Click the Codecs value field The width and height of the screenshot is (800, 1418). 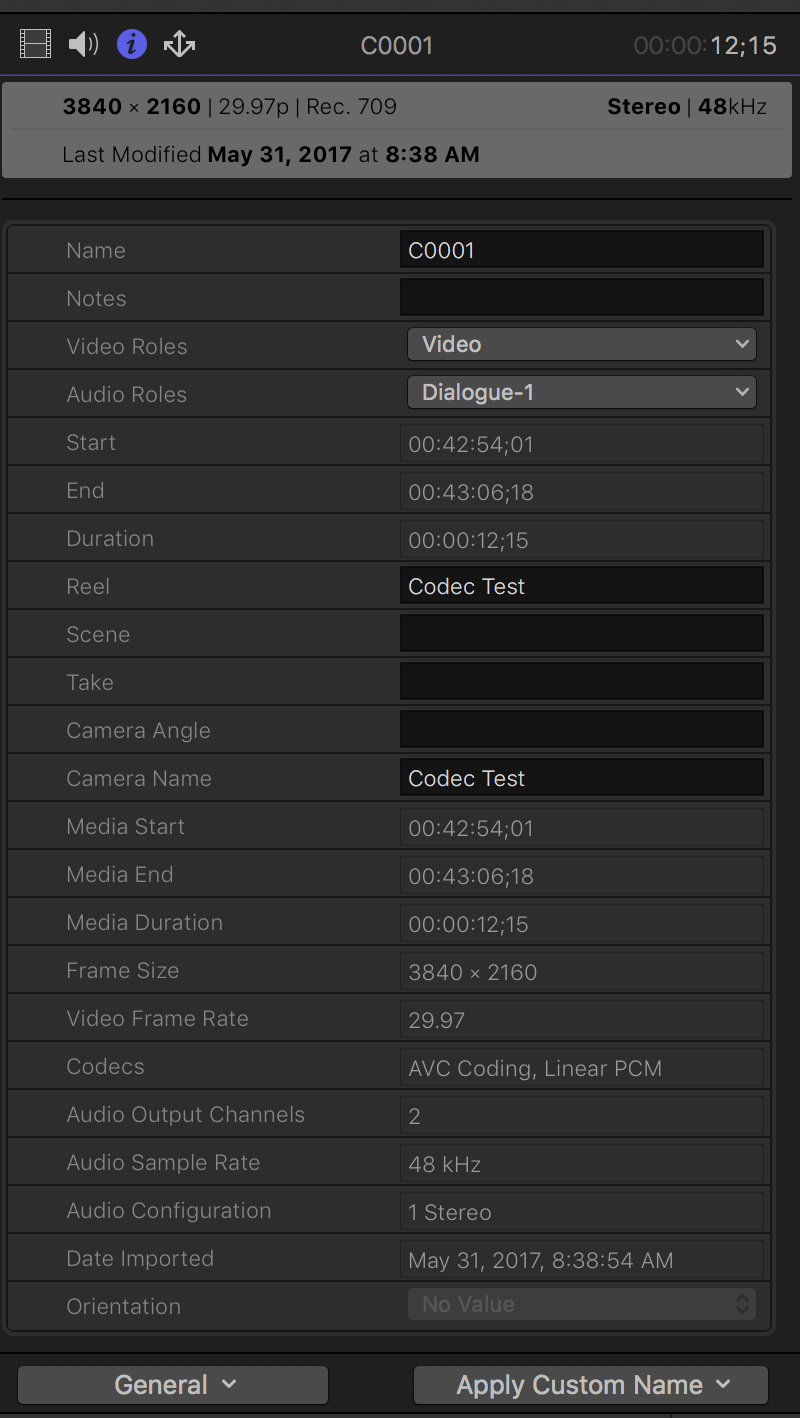point(581,1068)
